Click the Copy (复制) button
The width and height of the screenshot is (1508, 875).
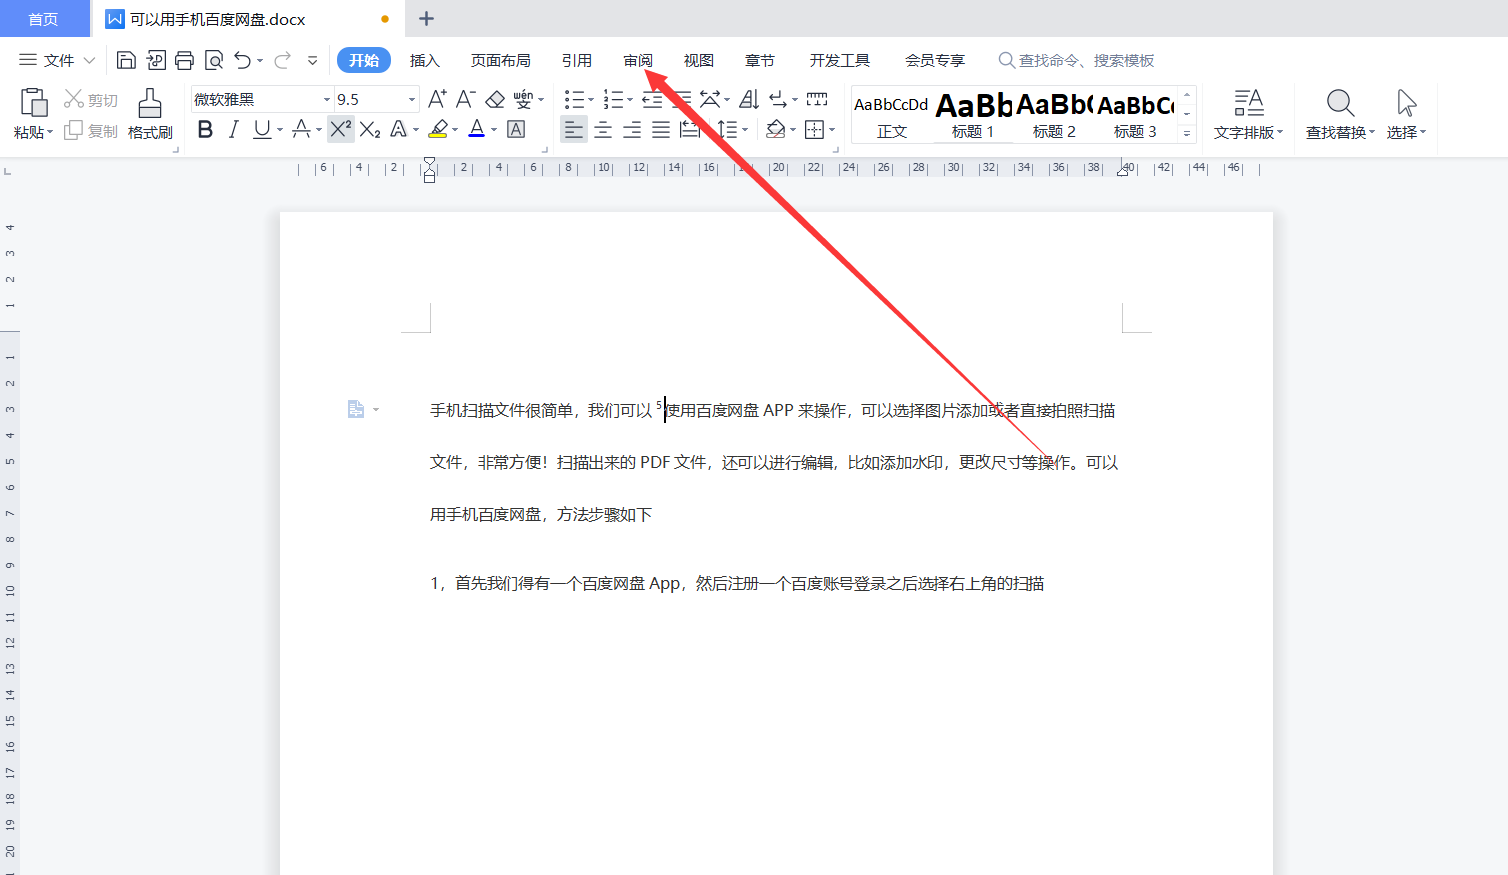[91, 131]
